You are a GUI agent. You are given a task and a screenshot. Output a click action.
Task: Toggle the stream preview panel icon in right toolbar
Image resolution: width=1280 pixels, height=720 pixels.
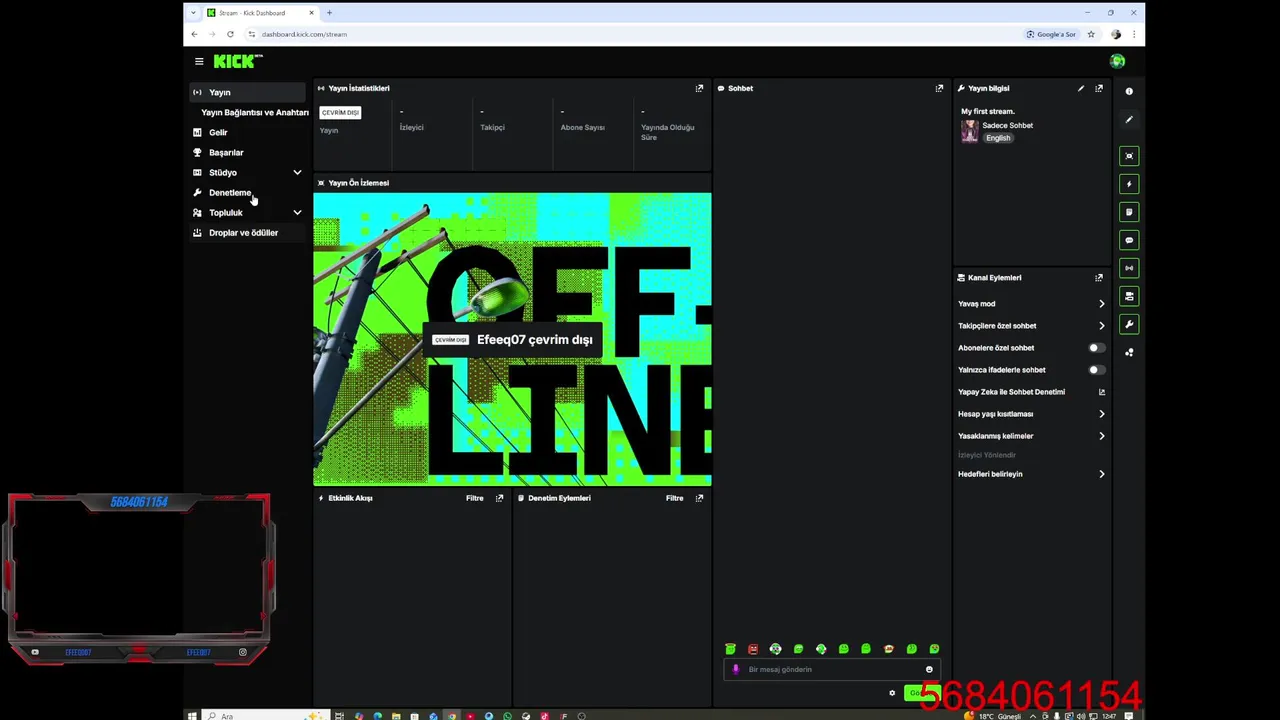click(1129, 156)
